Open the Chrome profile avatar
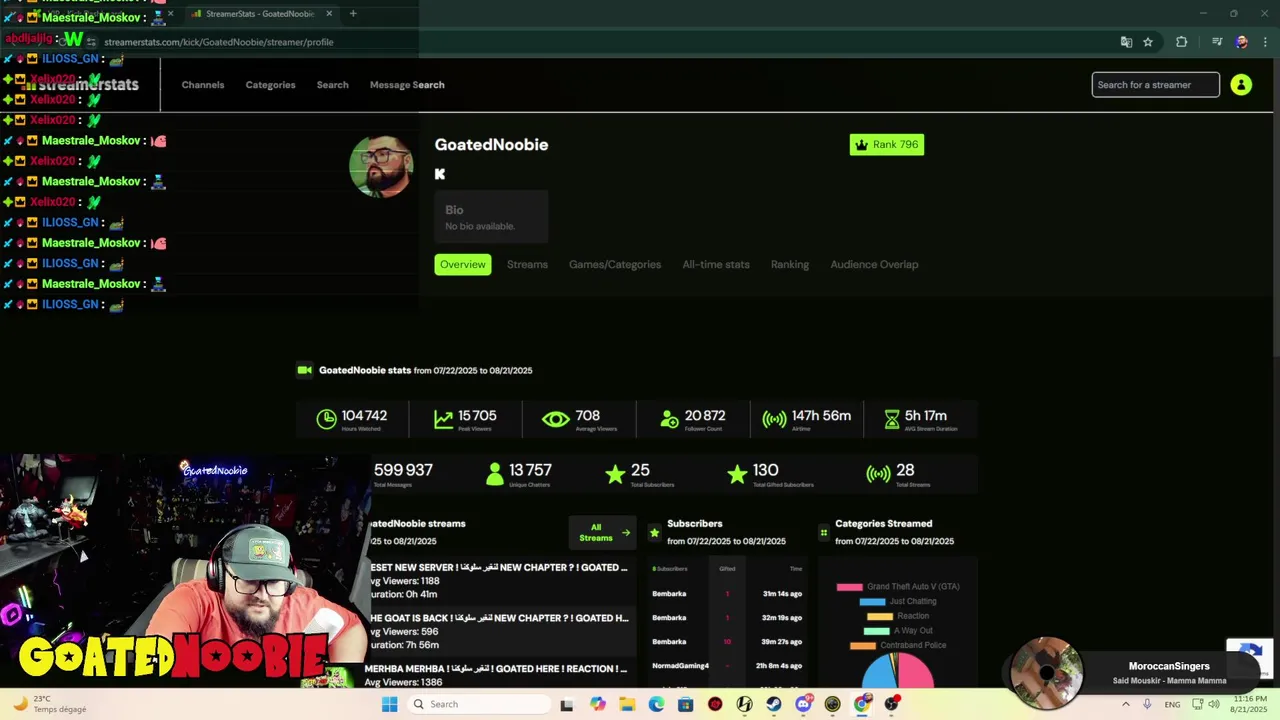Viewport: 1280px width, 720px height. (x=1241, y=42)
